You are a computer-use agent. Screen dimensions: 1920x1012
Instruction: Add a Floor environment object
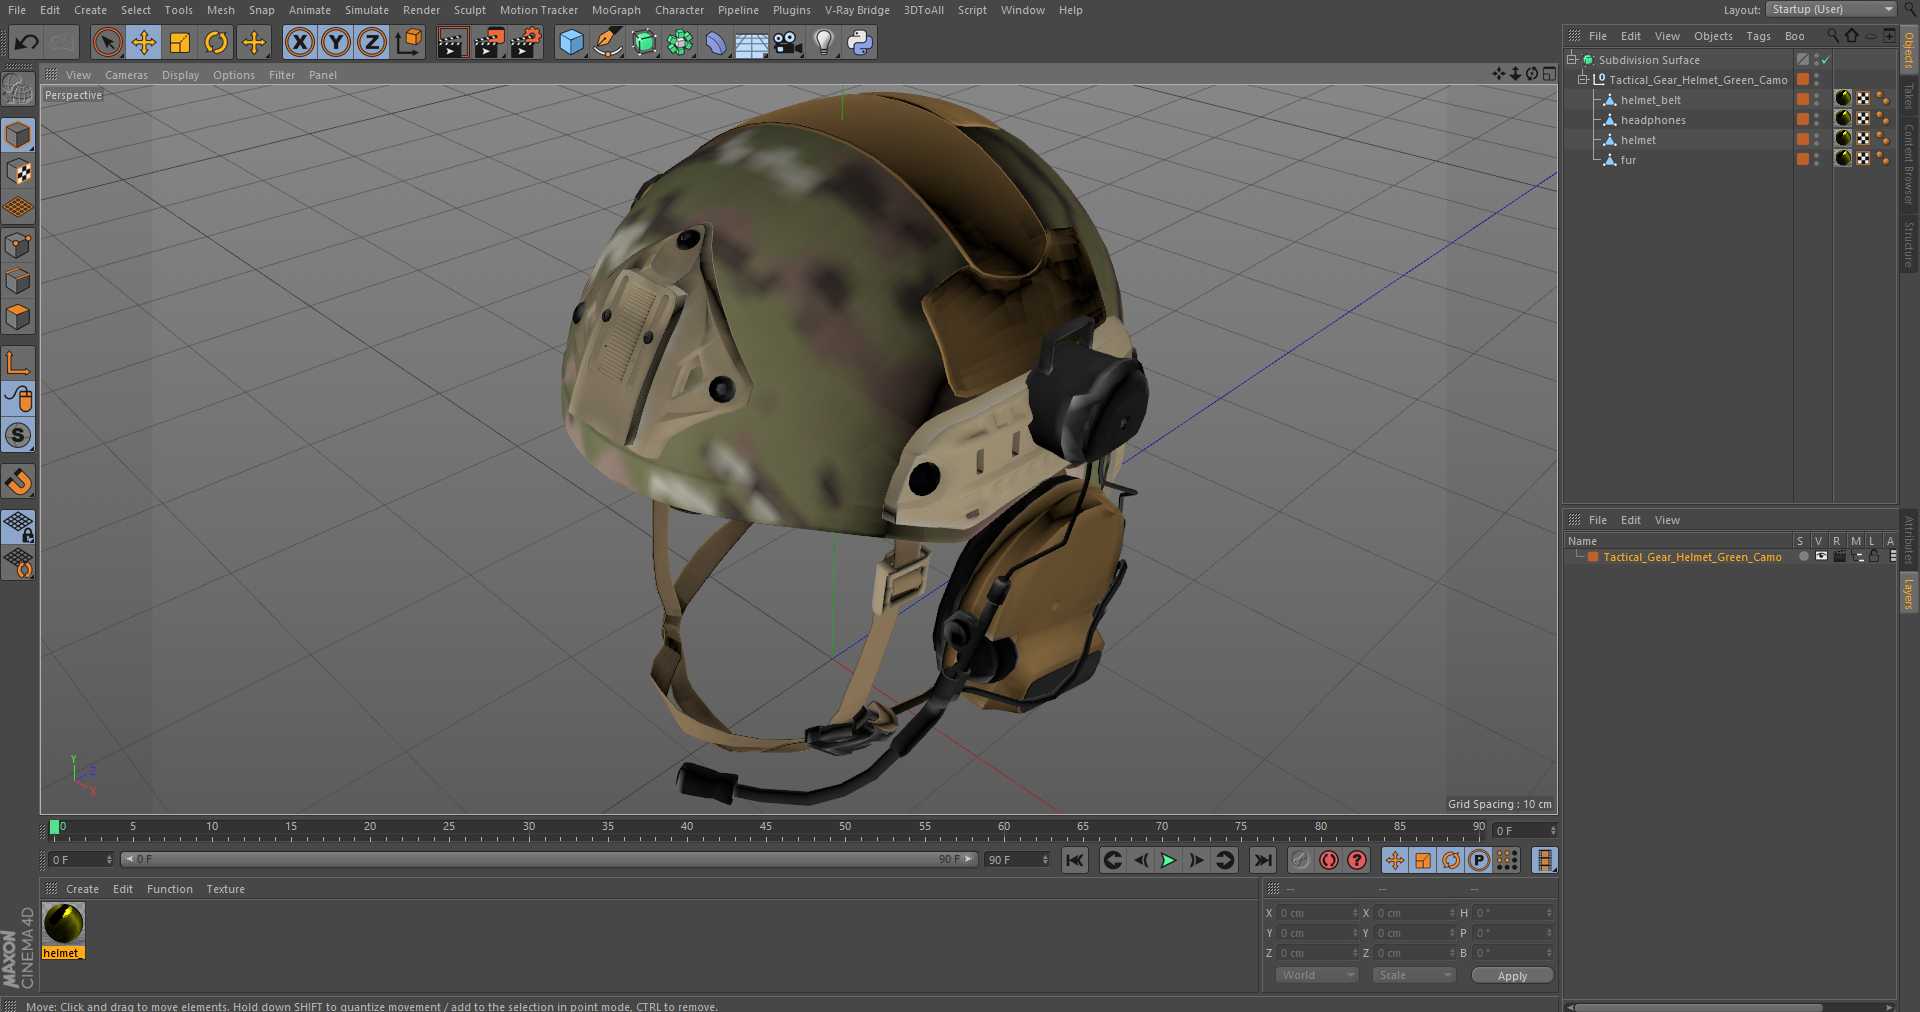click(751, 42)
